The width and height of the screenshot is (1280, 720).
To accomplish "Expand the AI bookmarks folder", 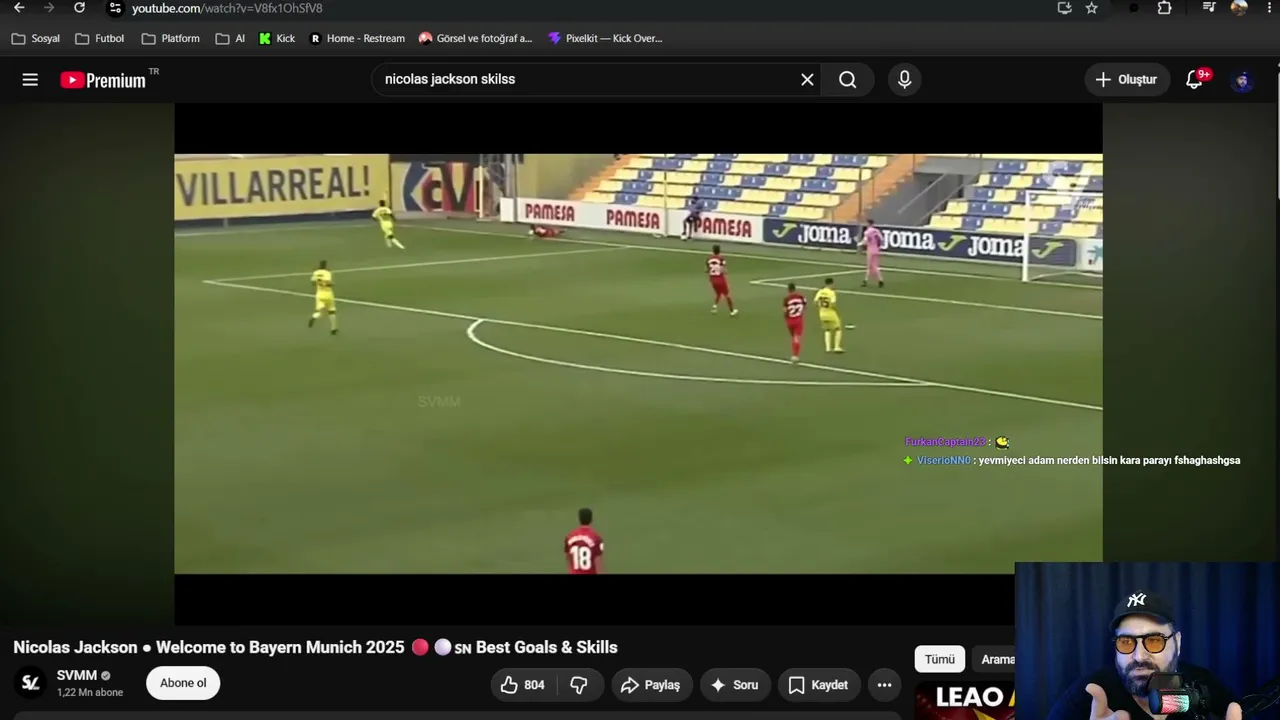I will click(x=230, y=39).
